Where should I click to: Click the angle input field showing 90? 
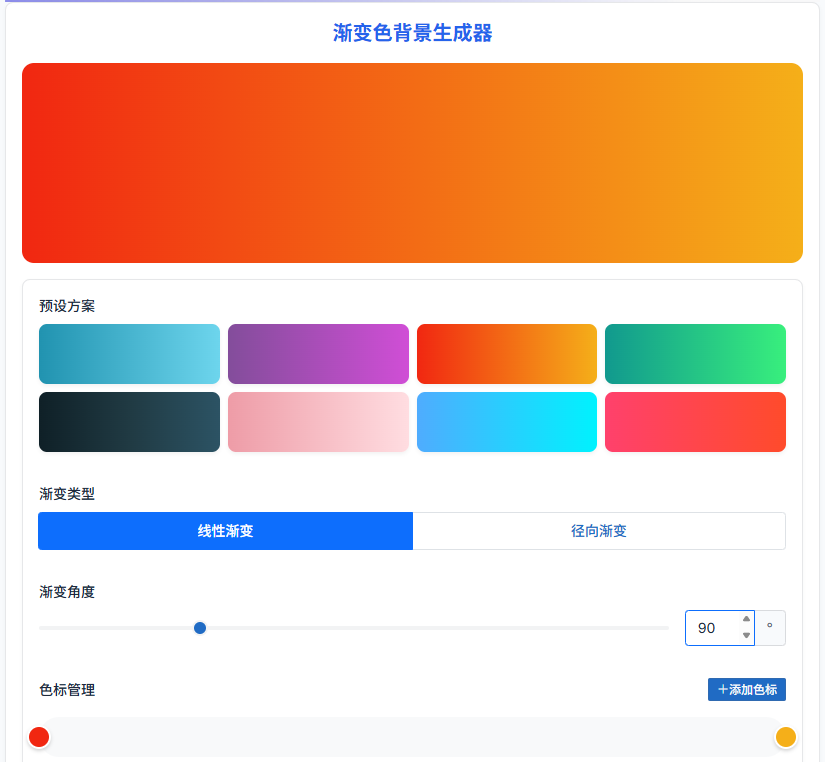point(710,628)
